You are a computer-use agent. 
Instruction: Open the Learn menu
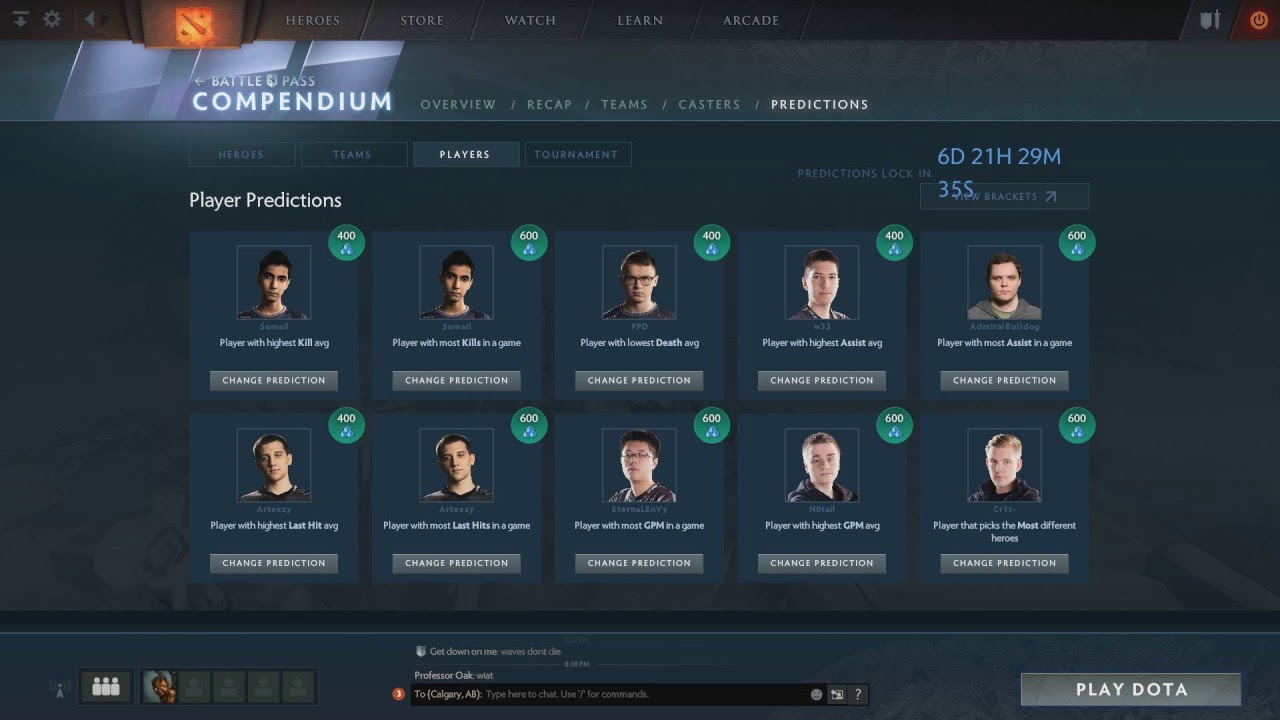tap(640, 20)
